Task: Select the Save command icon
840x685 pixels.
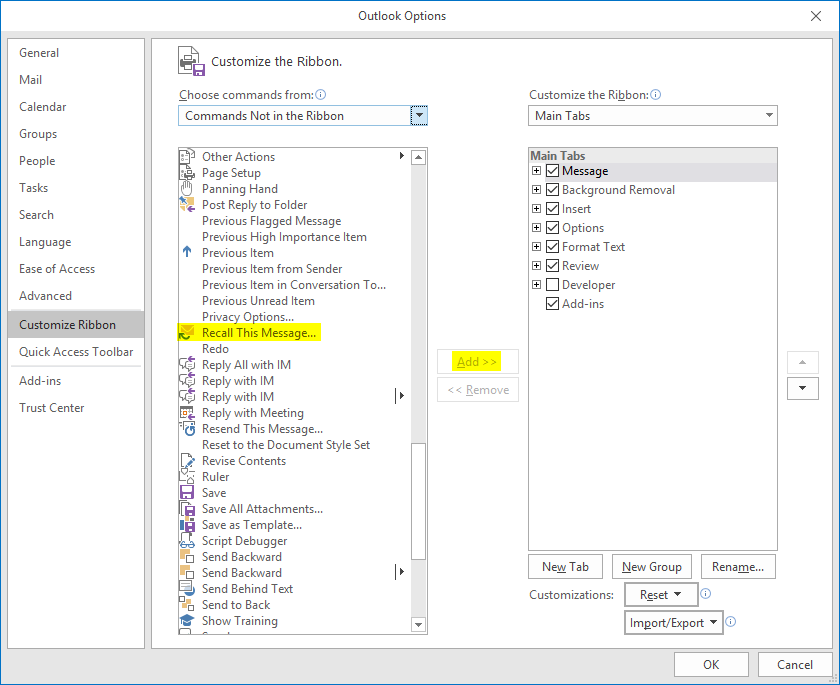Action: 187,493
